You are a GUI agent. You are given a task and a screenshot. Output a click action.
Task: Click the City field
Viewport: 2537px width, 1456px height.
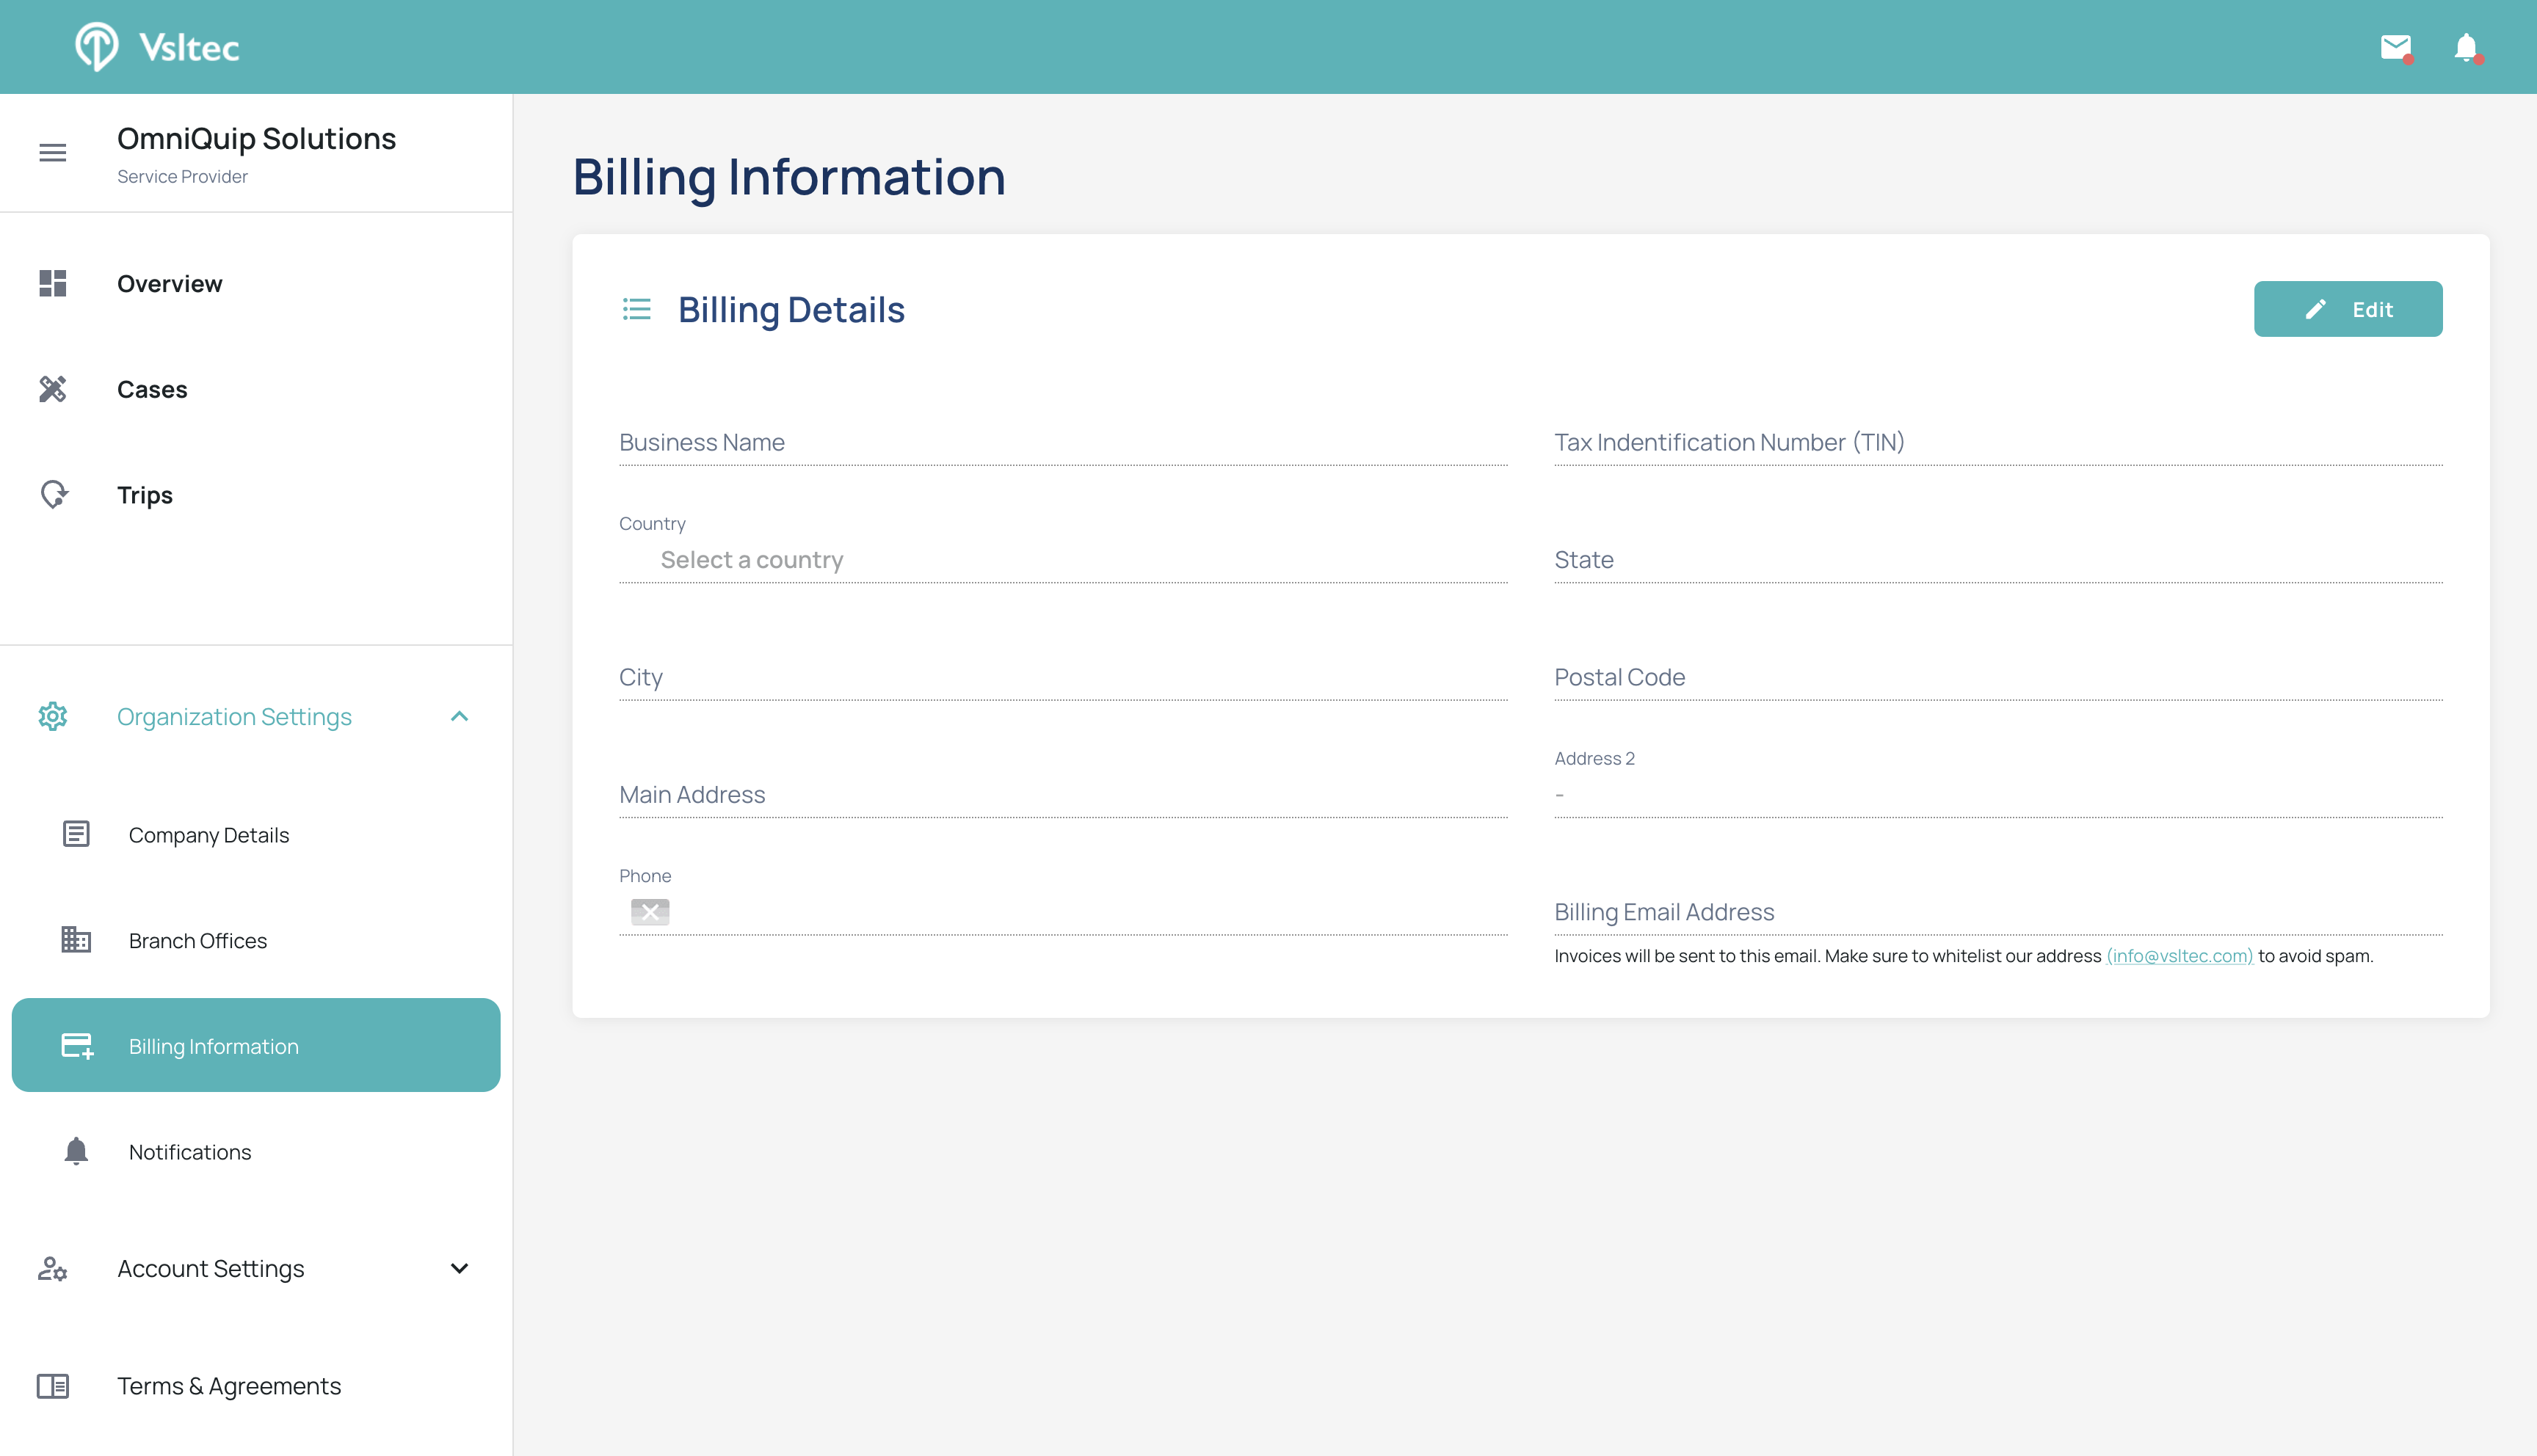[x=1063, y=677]
